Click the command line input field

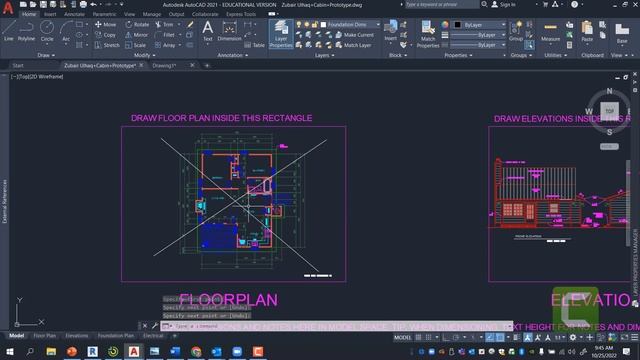(x=335, y=326)
